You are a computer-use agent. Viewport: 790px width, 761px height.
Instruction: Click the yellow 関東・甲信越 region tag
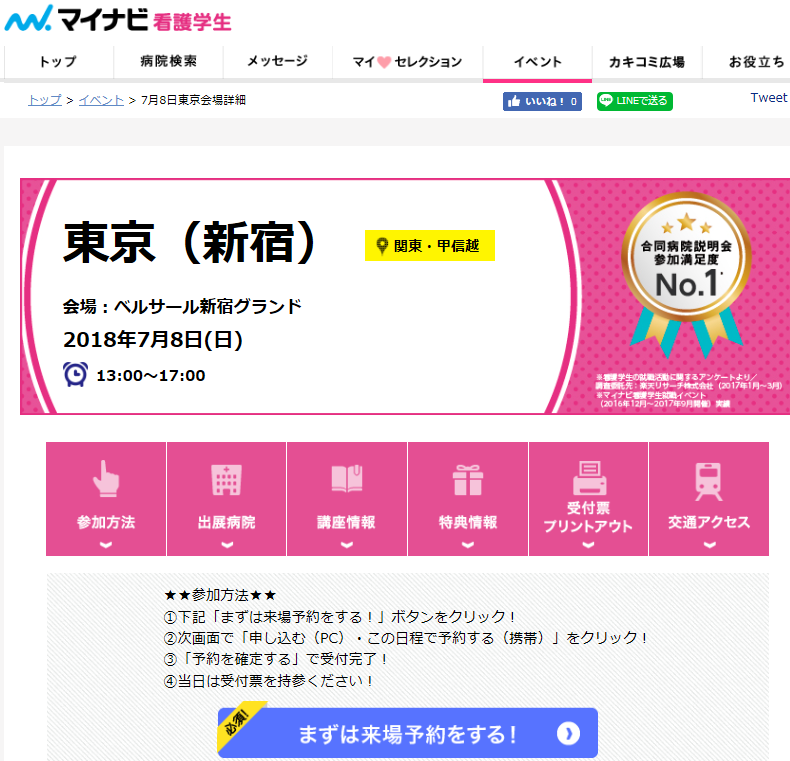pos(430,245)
